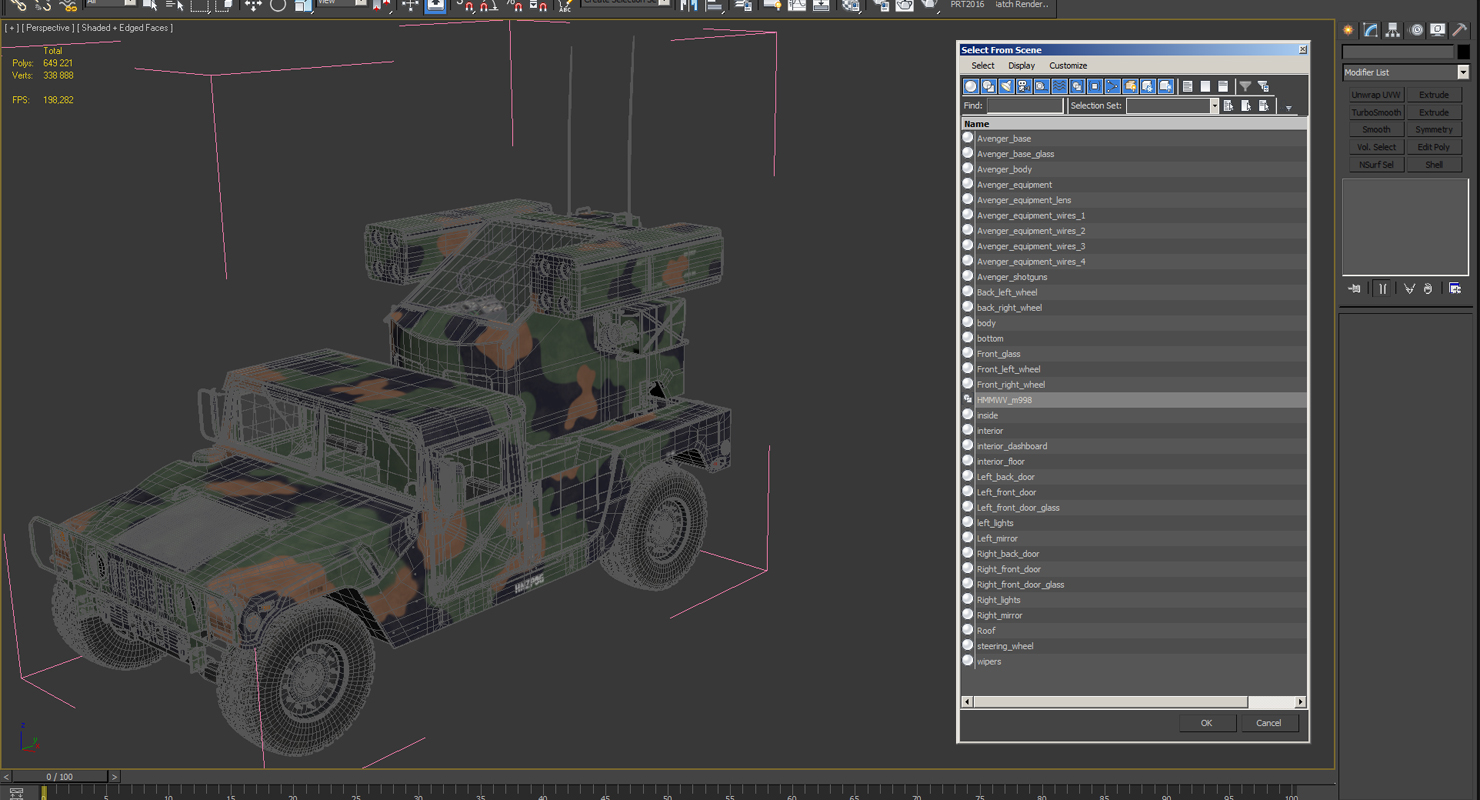Select the Select and Rotate tool

(x=278, y=5)
